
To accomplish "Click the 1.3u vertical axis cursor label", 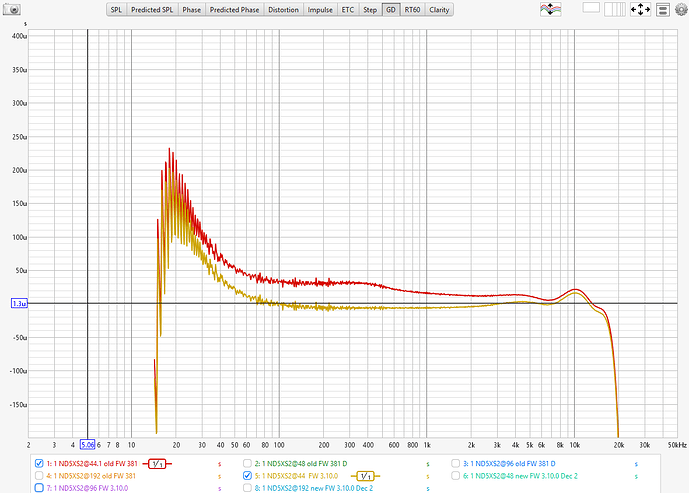I will 18,303.
